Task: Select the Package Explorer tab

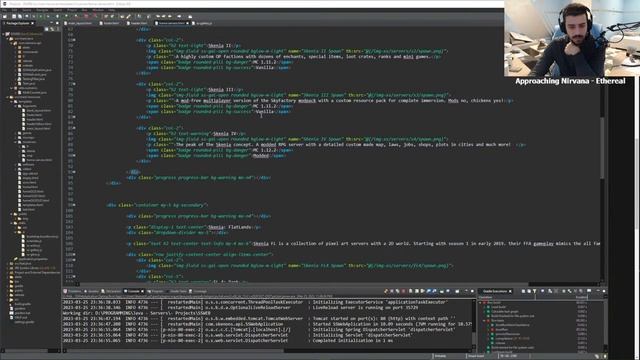Action: 18,23
